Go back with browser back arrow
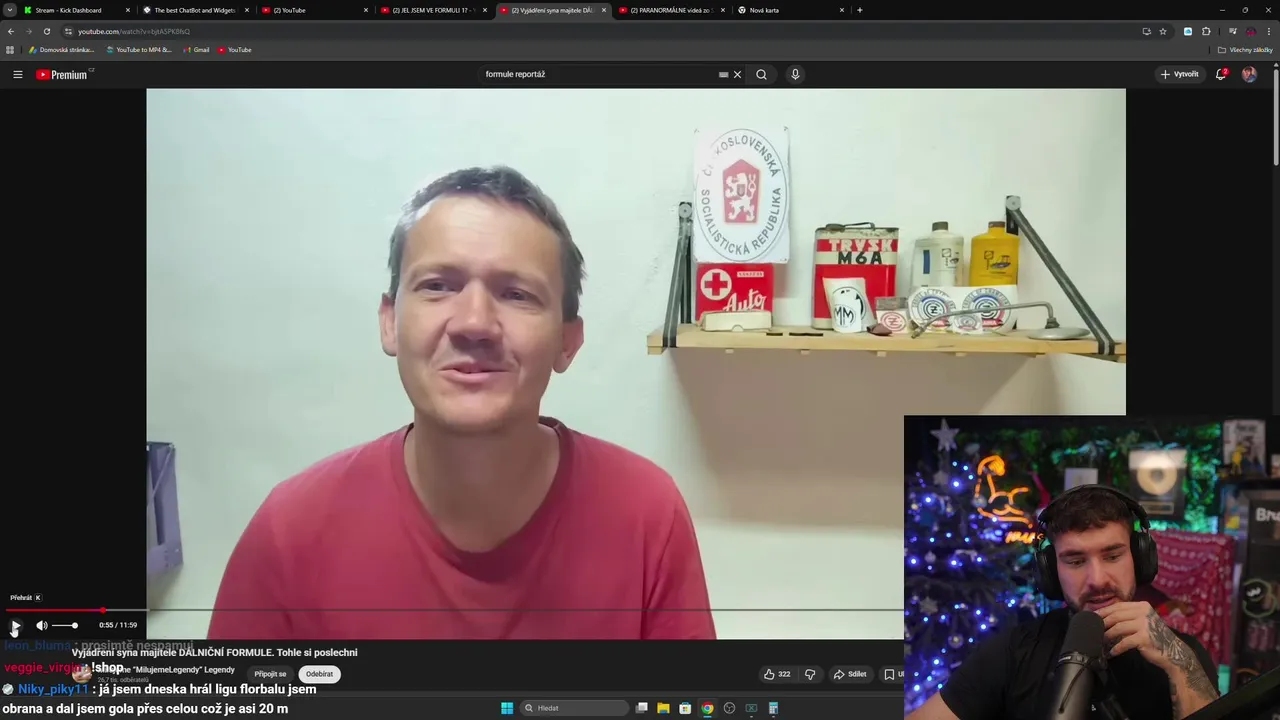 click(x=11, y=31)
